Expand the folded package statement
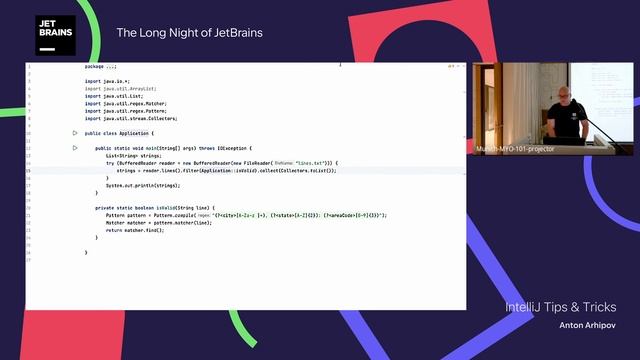Image resolution: width=640 pixels, height=360 pixels. (x=111, y=67)
